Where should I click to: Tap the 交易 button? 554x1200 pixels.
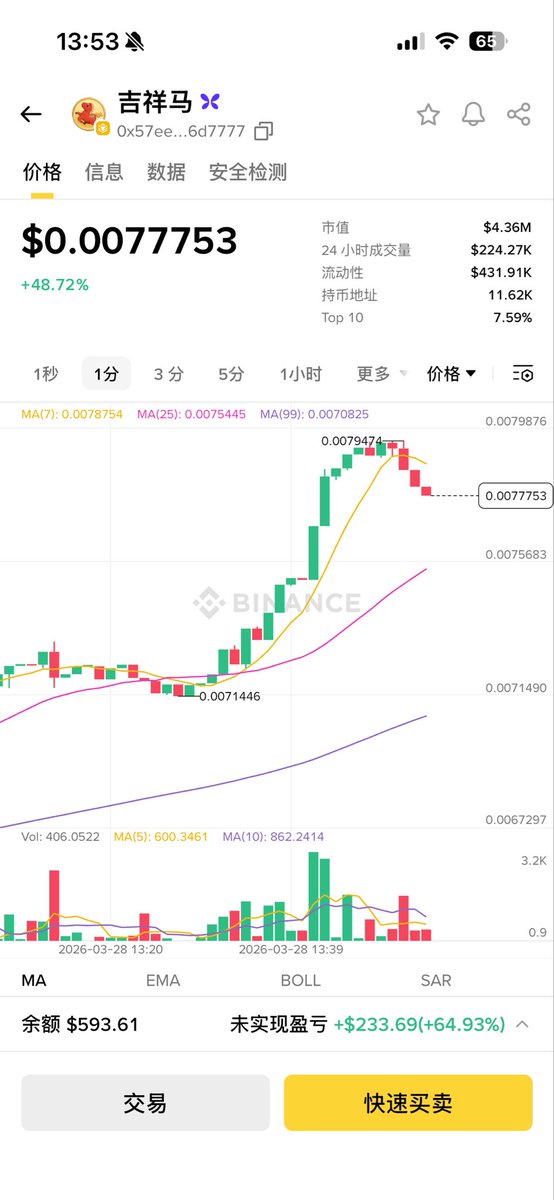(145, 1103)
